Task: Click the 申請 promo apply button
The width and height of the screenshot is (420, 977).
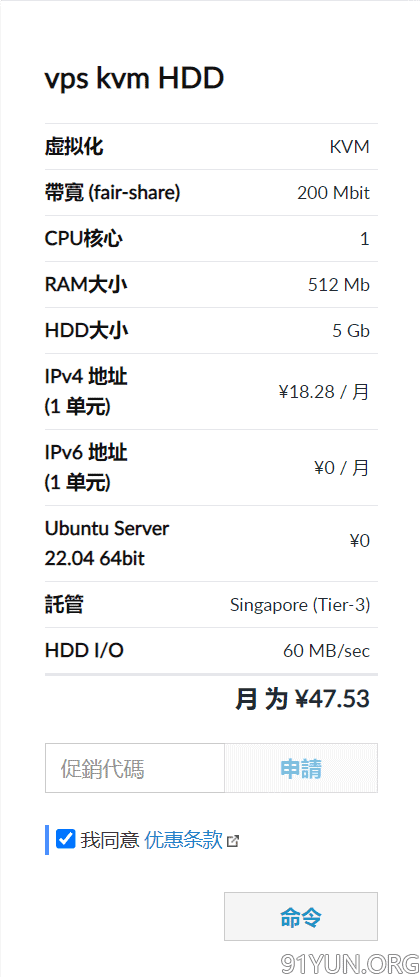Action: 301,768
